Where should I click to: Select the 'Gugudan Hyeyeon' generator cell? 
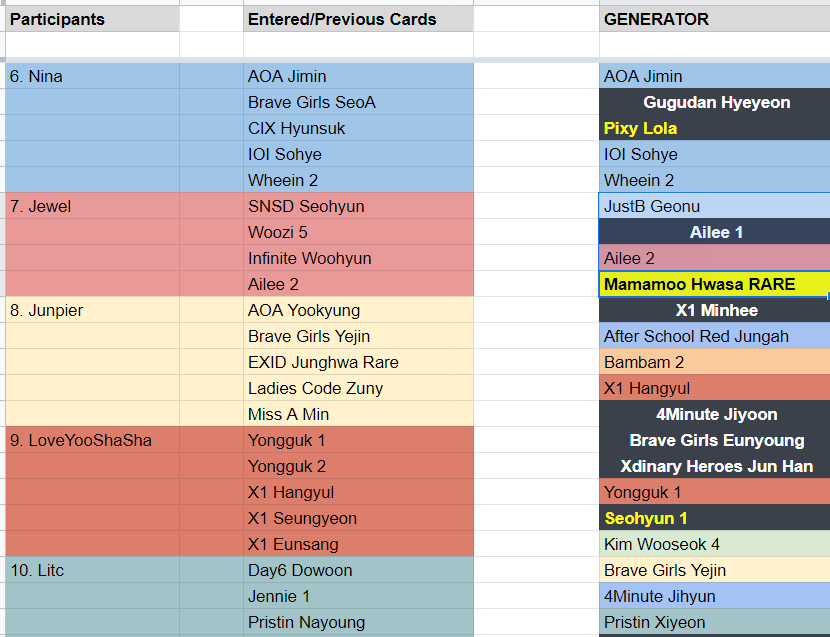point(715,102)
